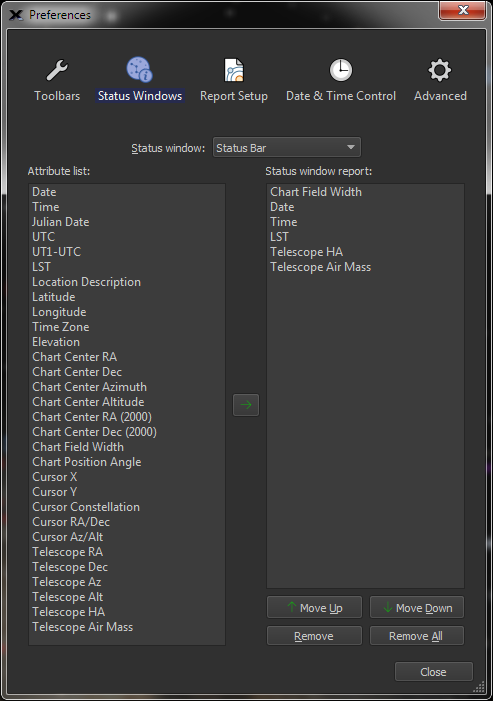The image size is (493, 701).
Task: Select the Time Zone attribute
Action: [127, 327]
